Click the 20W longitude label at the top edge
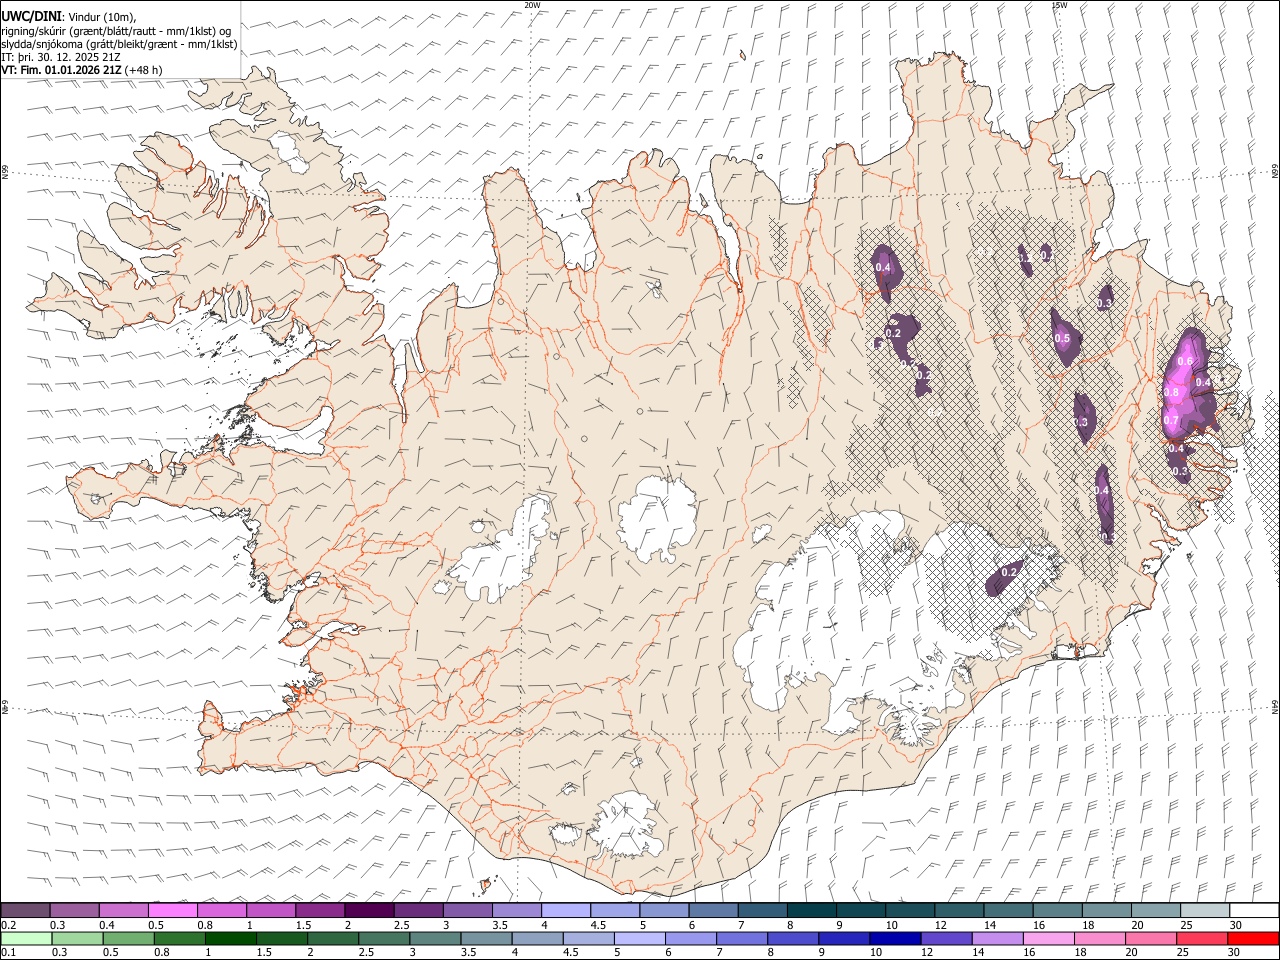This screenshot has width=1280, height=960. coord(532,4)
